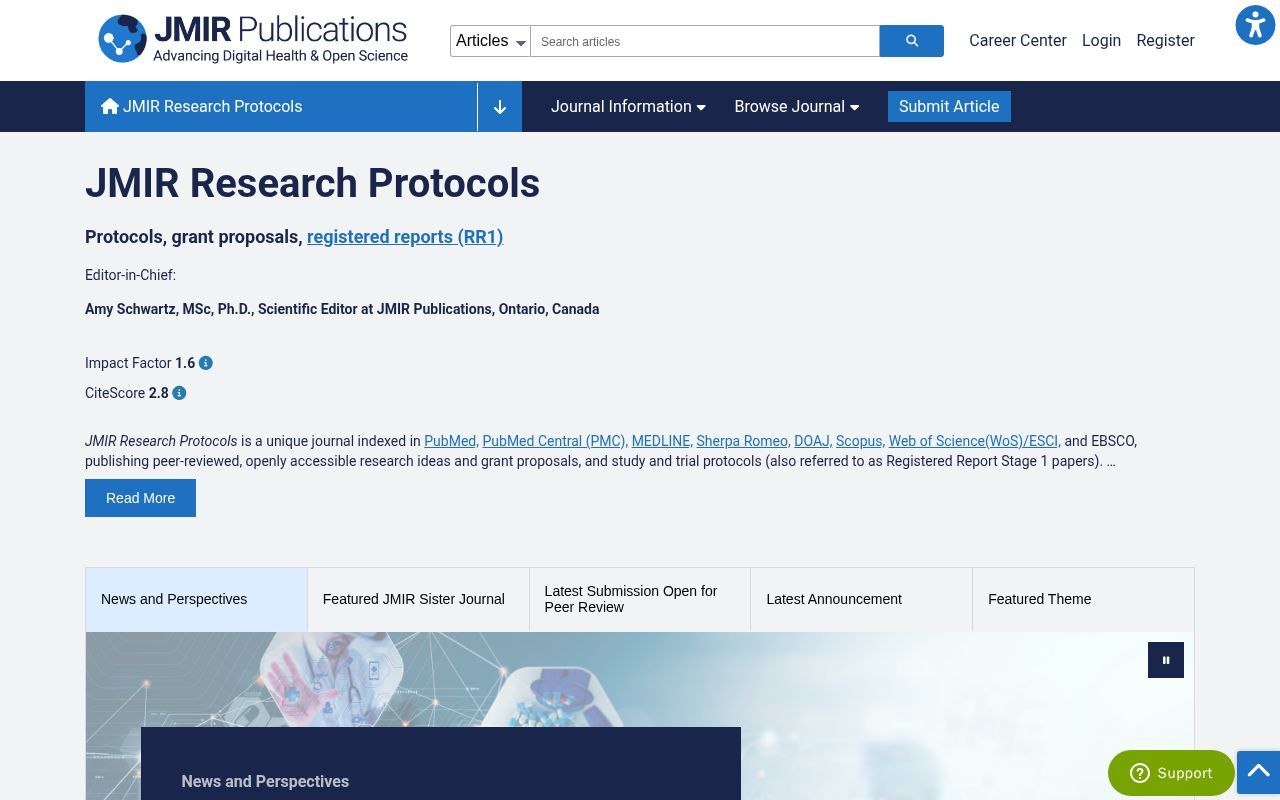This screenshot has width=1280, height=800.
Task: Open the Web of Science(WoS)/ESCI link
Action: pos(973,441)
